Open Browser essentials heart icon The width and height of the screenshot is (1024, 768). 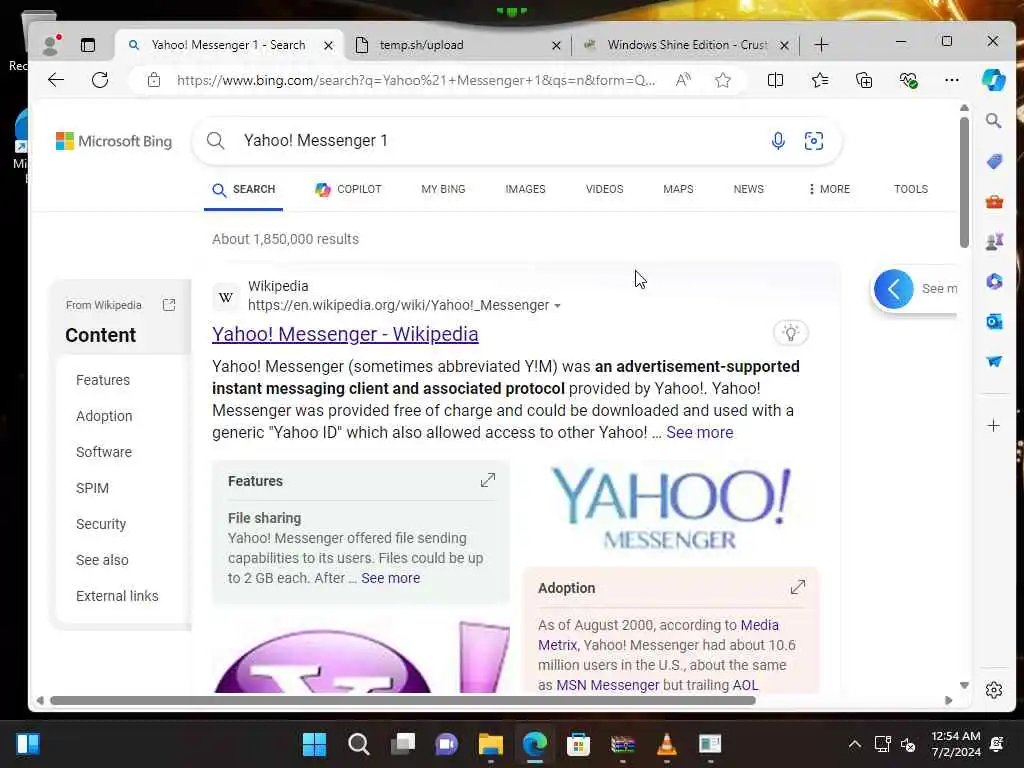pyautogui.click(x=908, y=80)
